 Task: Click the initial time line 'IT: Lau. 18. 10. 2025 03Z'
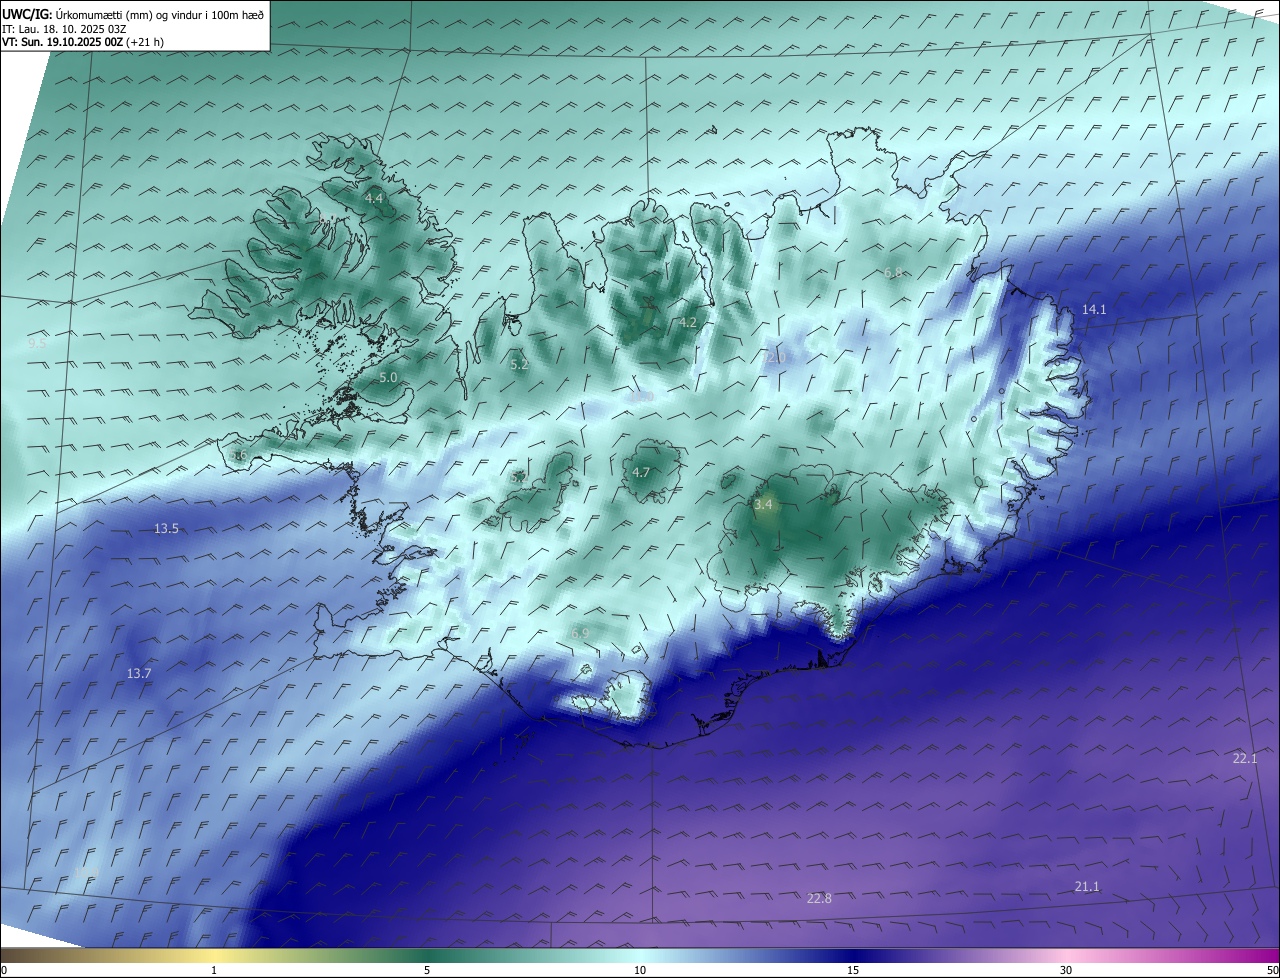(65, 29)
